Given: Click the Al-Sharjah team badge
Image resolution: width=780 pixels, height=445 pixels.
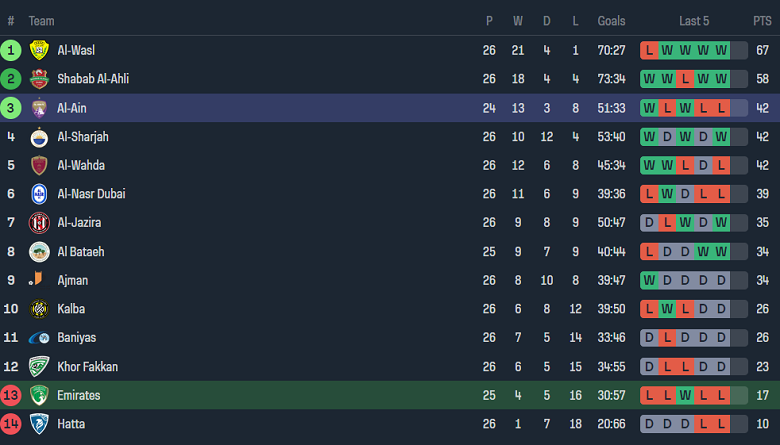Looking at the screenshot, I should tap(39, 137).
